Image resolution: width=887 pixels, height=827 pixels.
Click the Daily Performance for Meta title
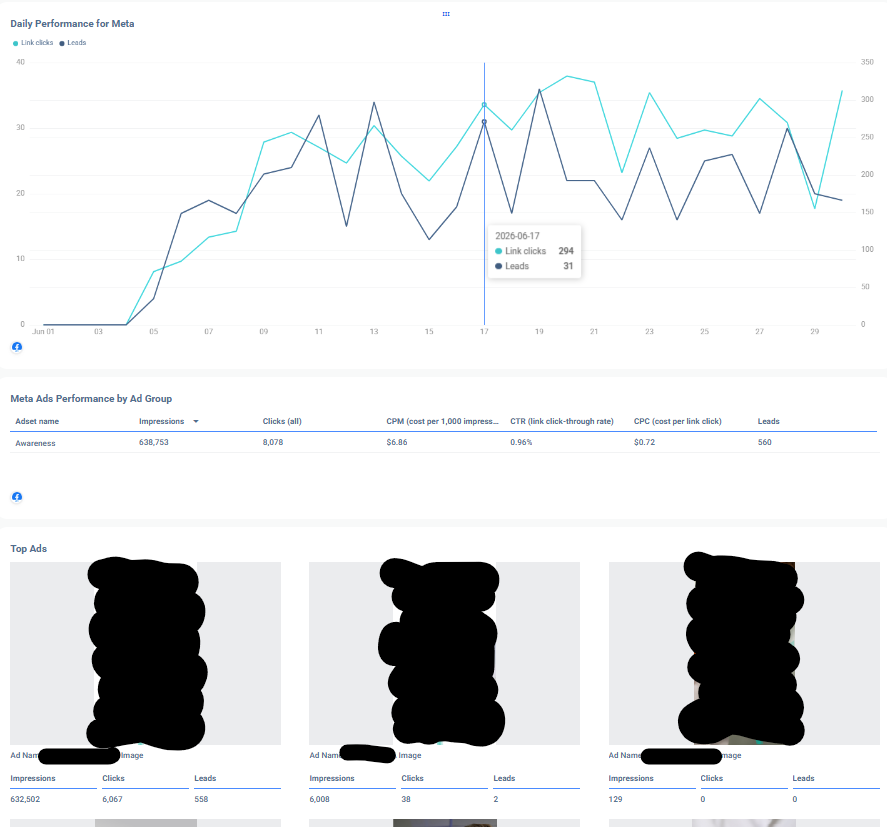(72, 24)
